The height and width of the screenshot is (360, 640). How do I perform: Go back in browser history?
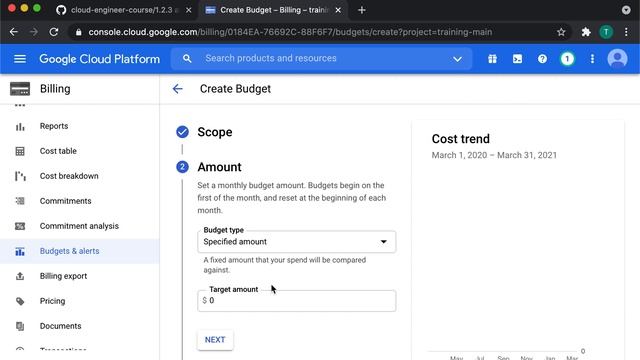point(13,32)
